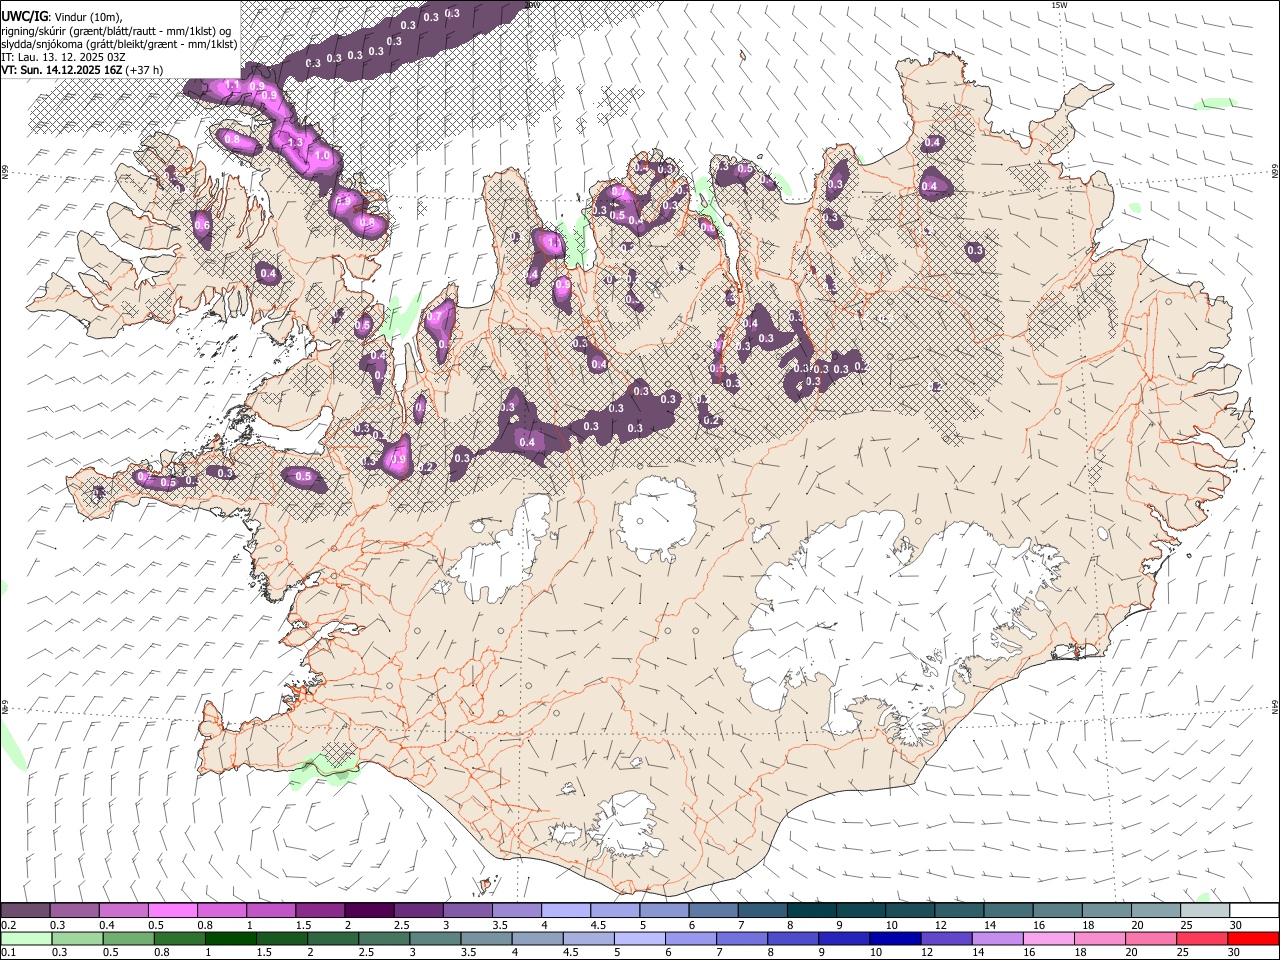Click the '1.3' snowfall value on the map

click(294, 143)
